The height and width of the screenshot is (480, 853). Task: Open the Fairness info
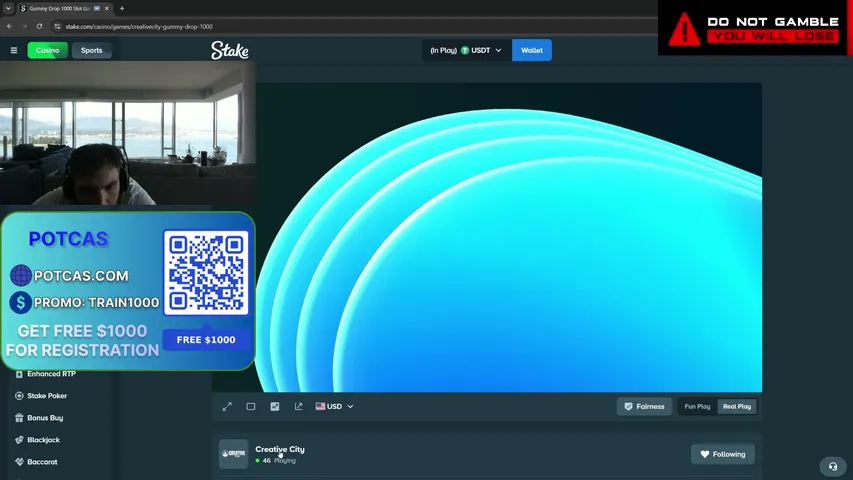point(644,407)
